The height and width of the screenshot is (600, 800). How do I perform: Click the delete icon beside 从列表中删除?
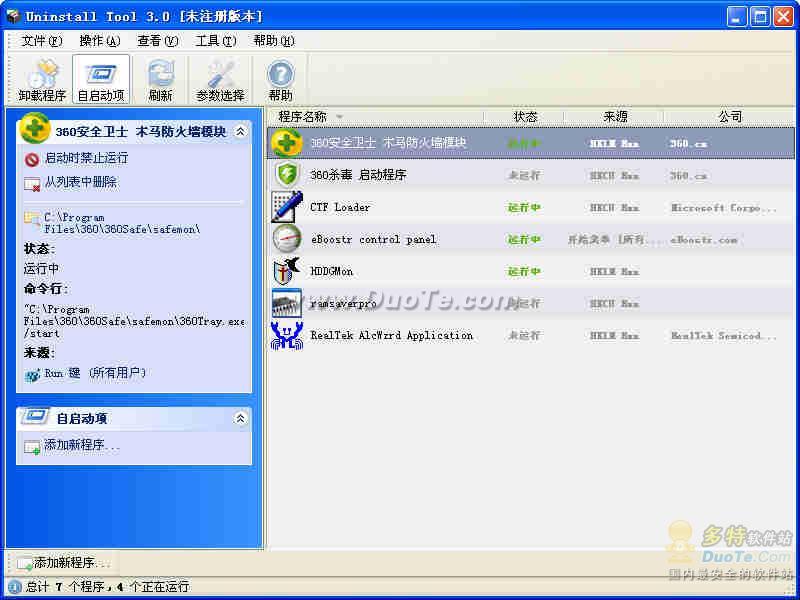32,184
